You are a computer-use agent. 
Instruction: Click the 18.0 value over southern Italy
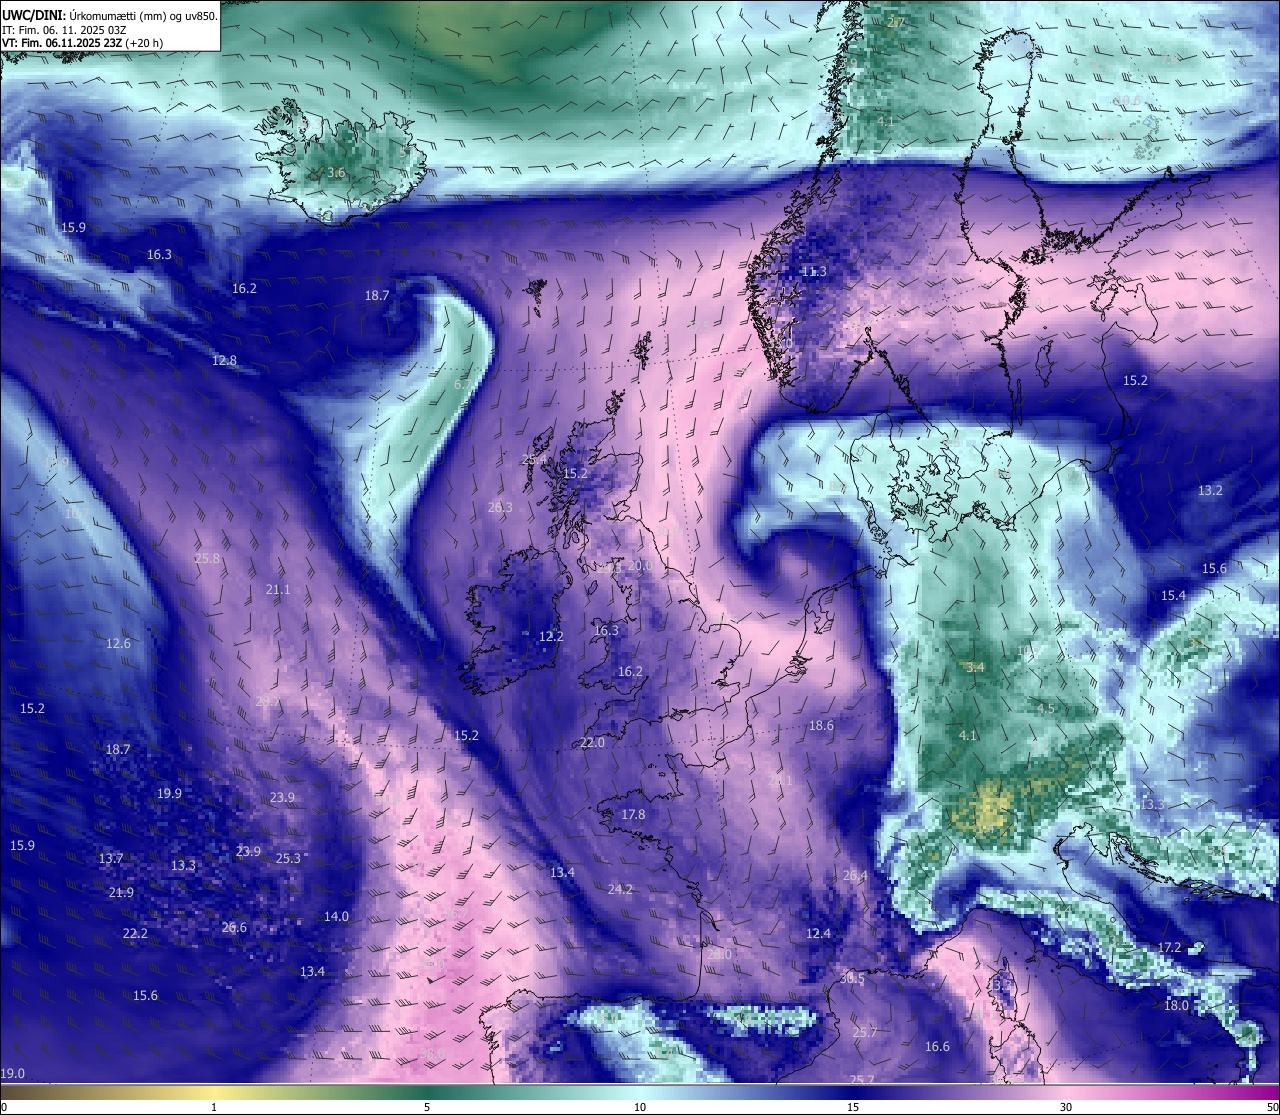pyautogui.click(x=1176, y=1006)
